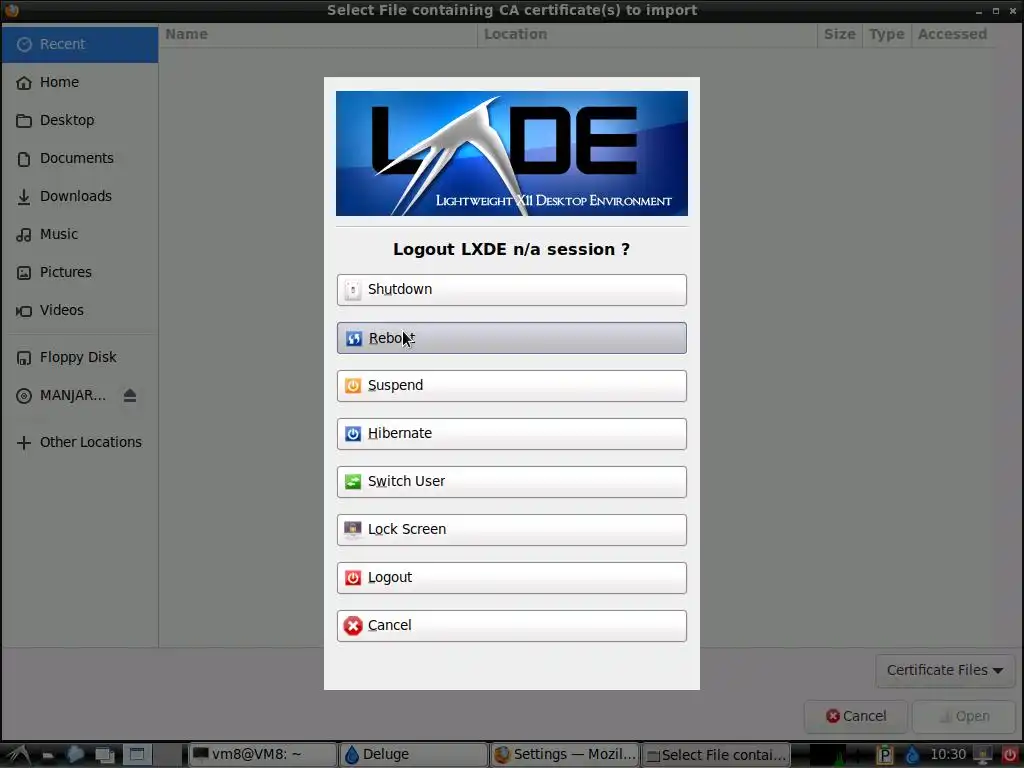Sort file list by Location column

tap(647, 34)
